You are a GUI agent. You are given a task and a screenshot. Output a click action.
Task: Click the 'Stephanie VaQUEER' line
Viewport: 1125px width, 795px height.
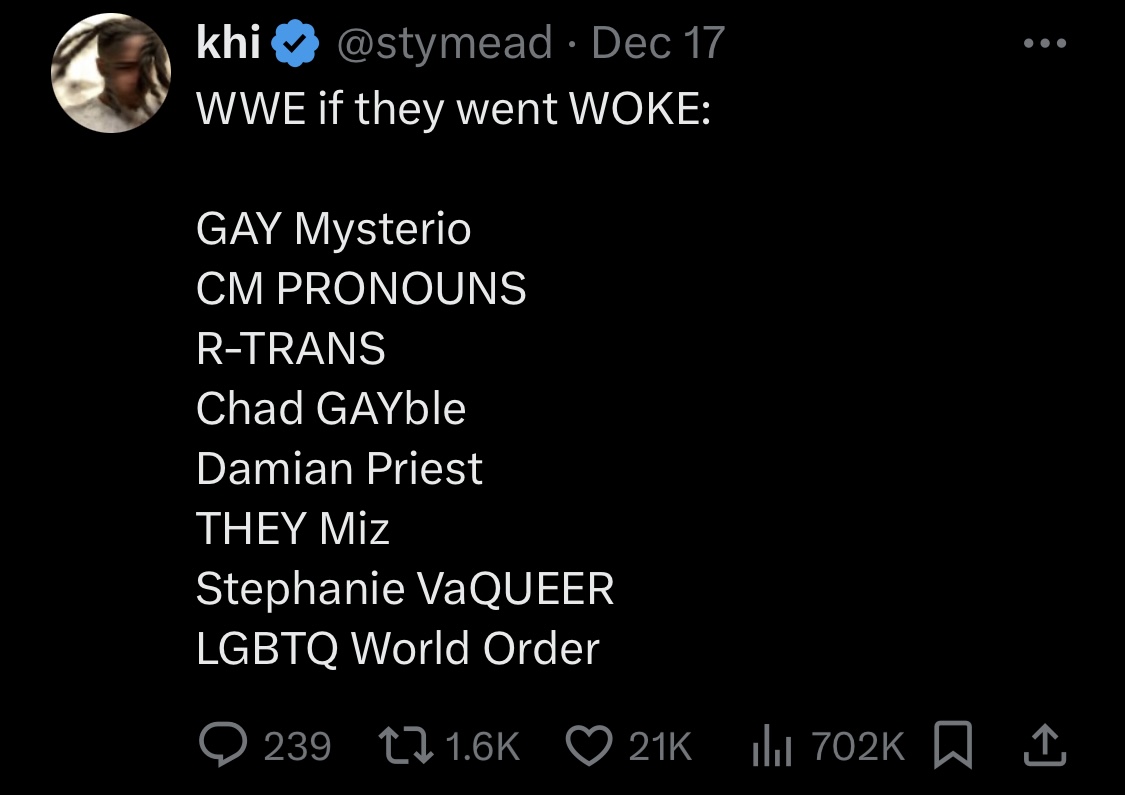pyautogui.click(x=404, y=589)
